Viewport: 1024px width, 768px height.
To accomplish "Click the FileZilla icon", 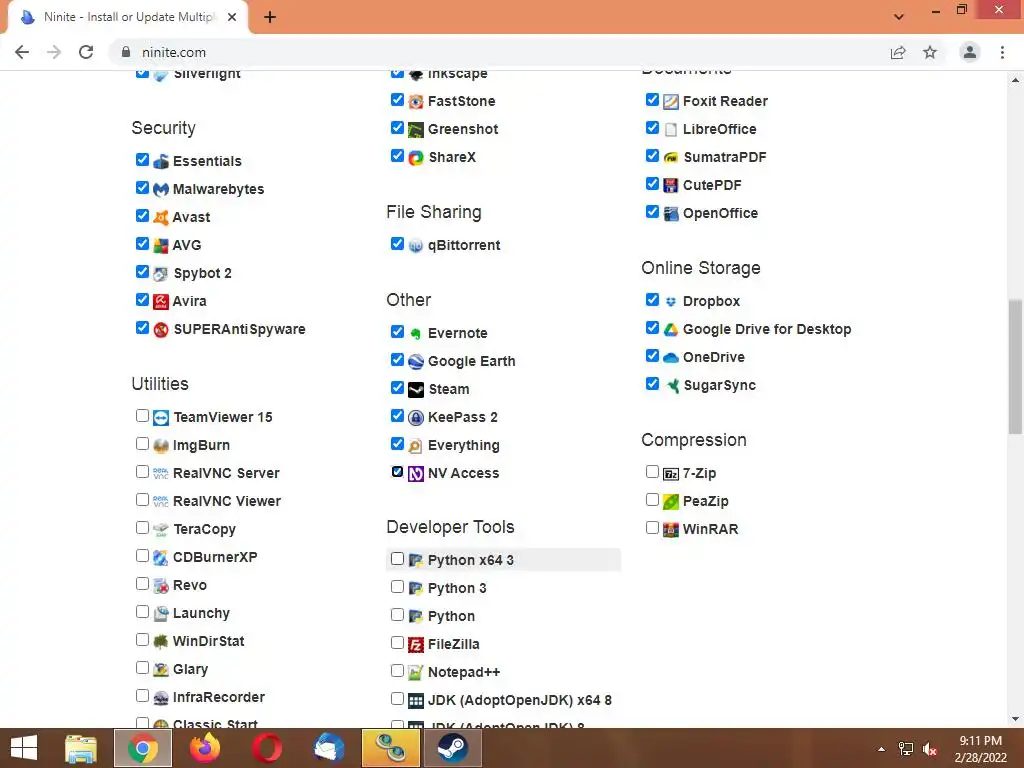I will click(x=416, y=645).
